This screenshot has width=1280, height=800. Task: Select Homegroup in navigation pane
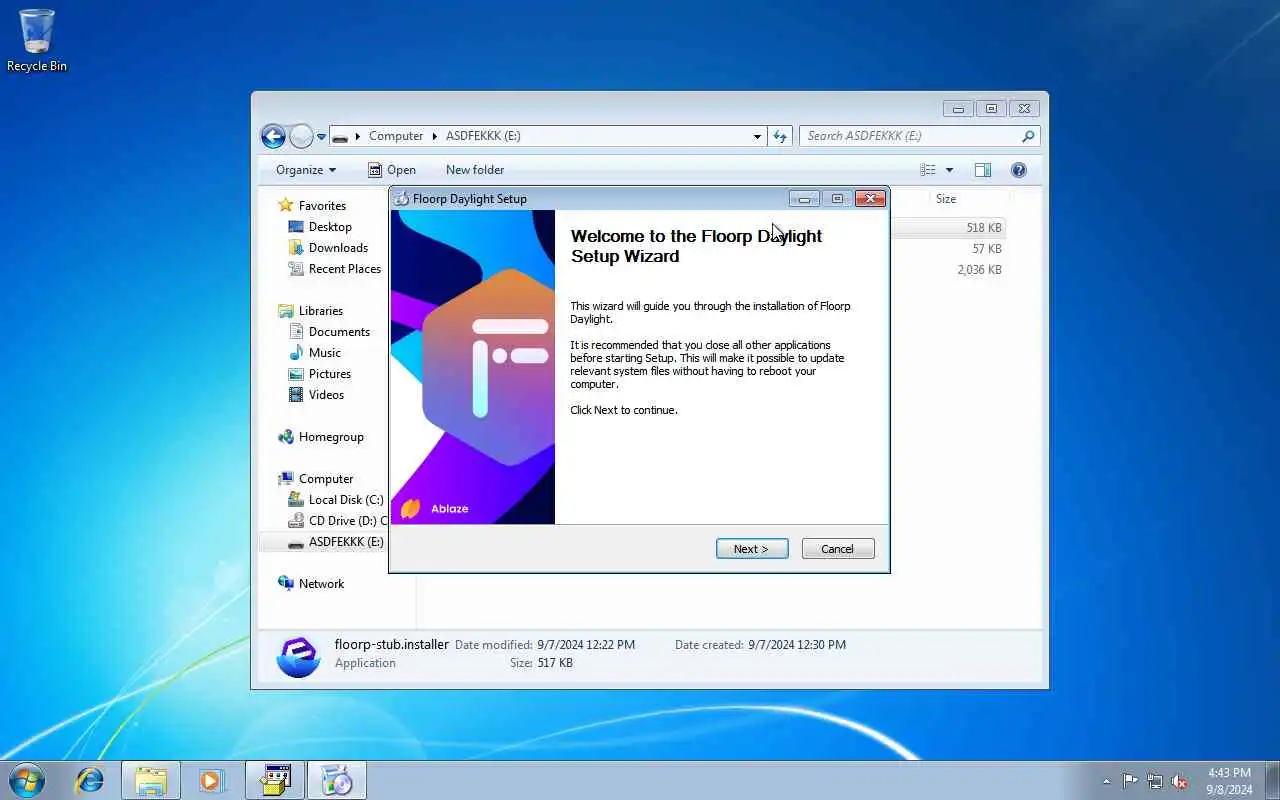tap(331, 437)
